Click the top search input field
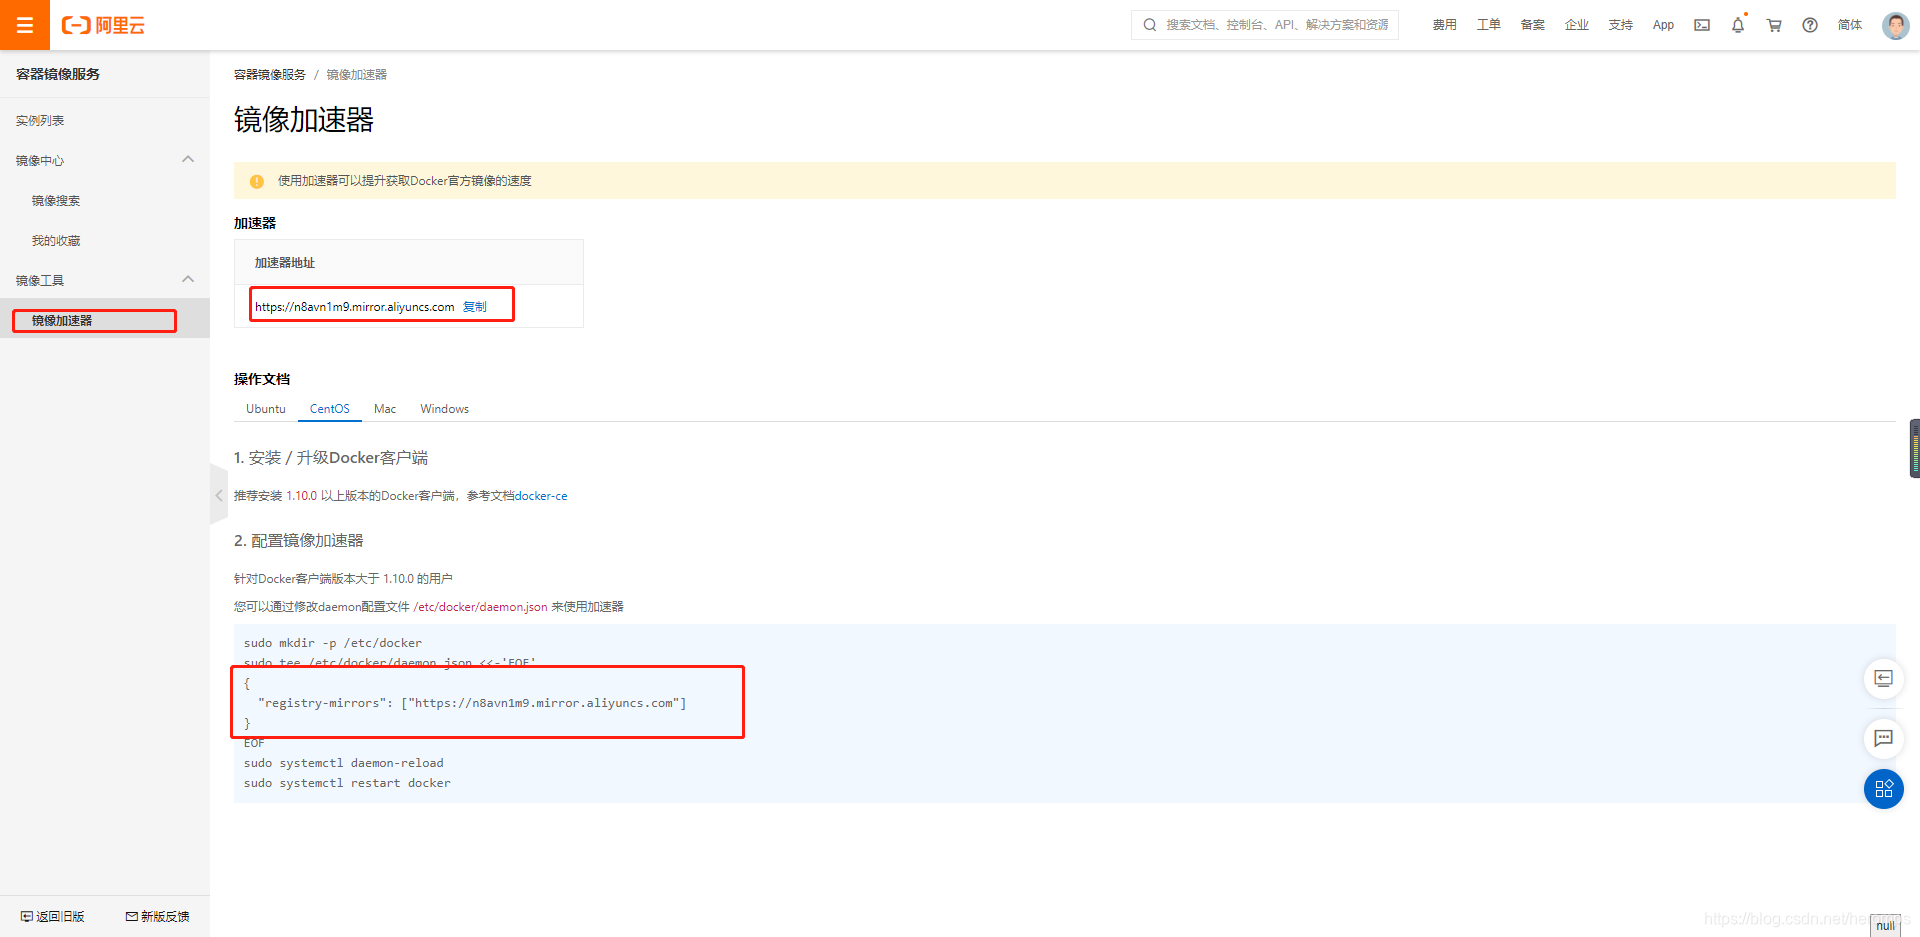The width and height of the screenshot is (1920, 937). point(1265,25)
